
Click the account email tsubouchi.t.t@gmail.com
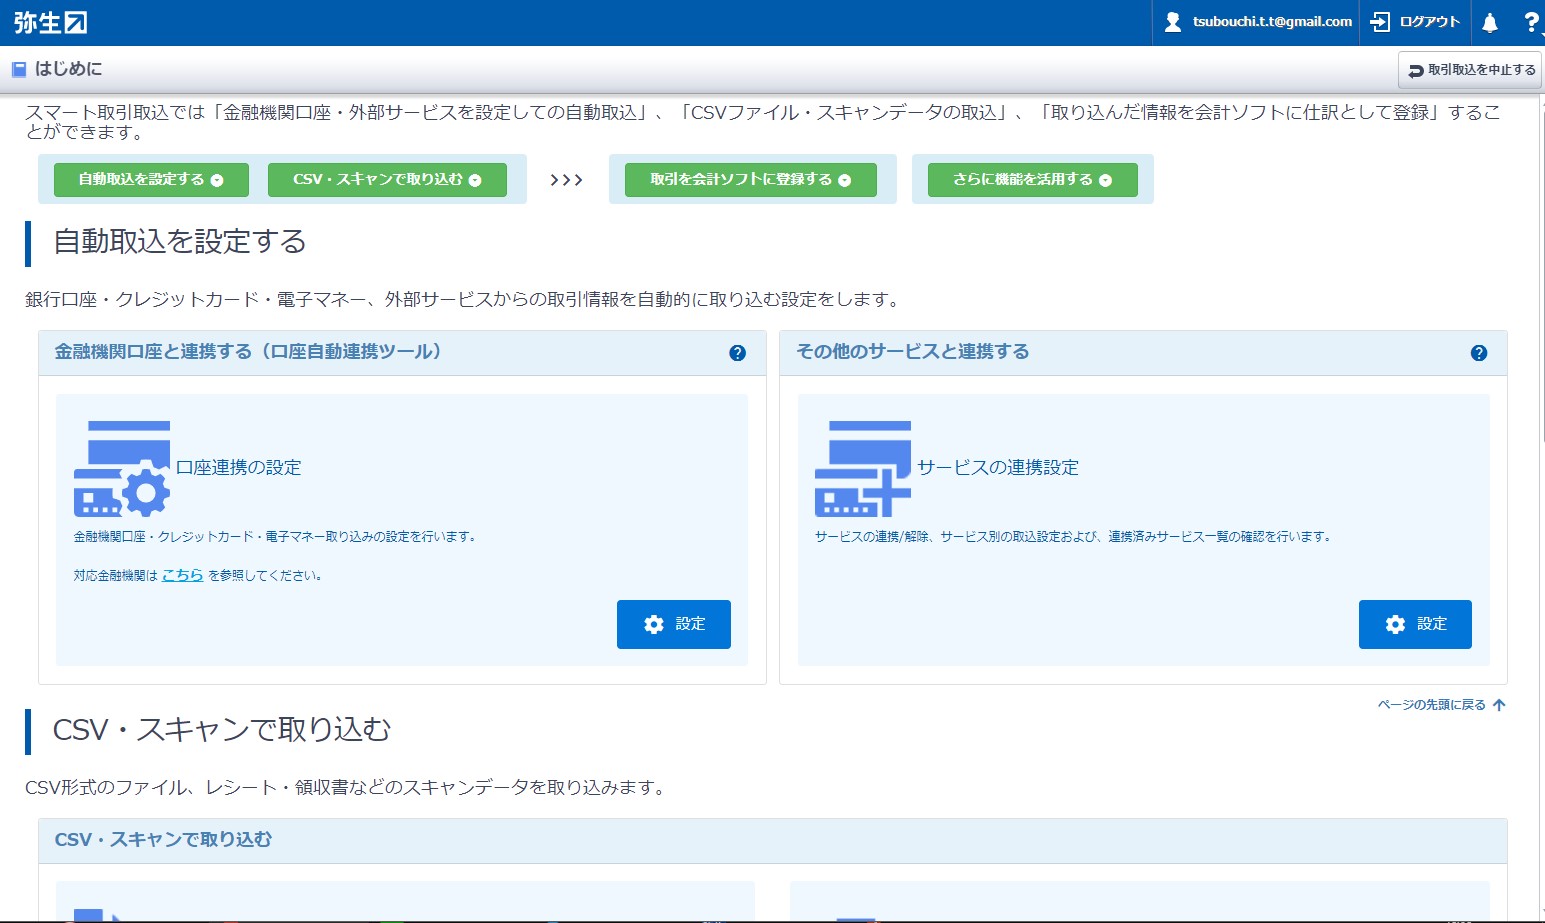click(x=1272, y=22)
